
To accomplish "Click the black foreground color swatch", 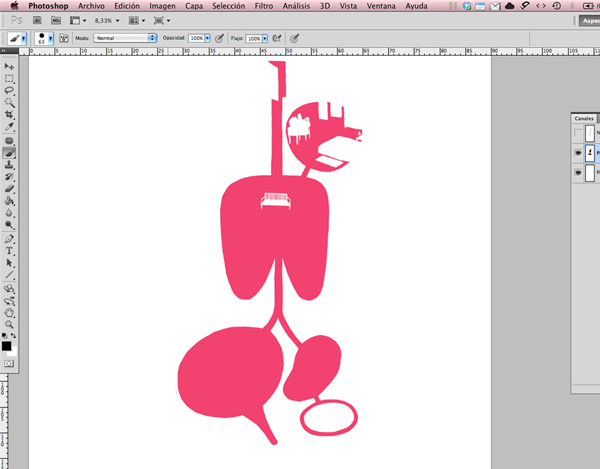I will [6, 345].
